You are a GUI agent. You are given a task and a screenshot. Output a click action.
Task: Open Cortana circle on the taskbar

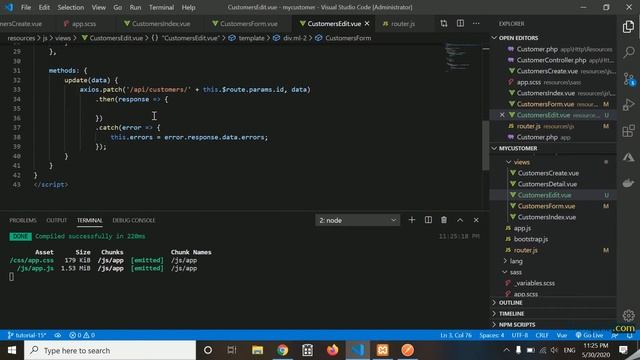coord(208,350)
